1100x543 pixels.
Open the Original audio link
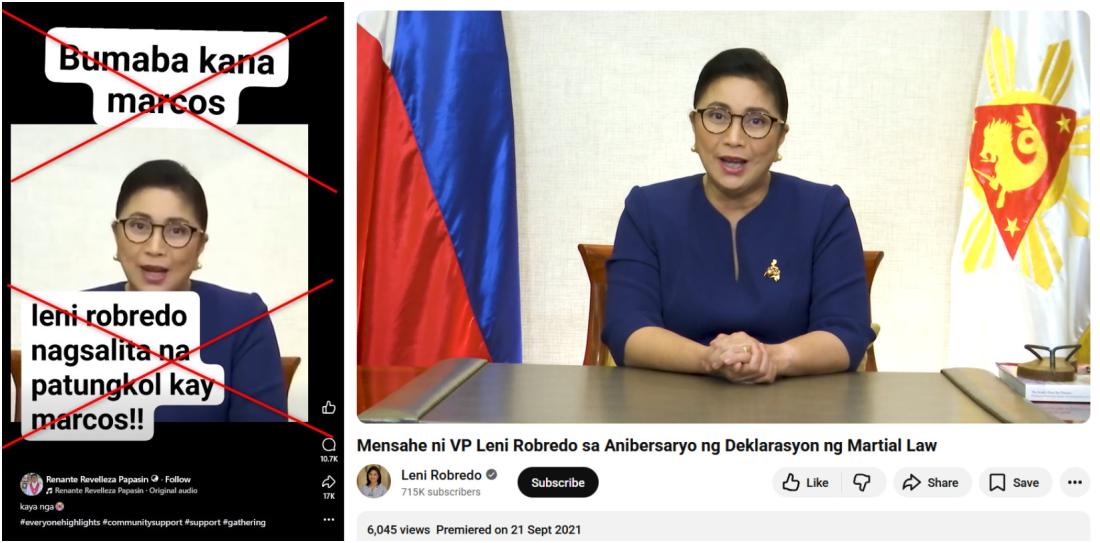coord(174,491)
